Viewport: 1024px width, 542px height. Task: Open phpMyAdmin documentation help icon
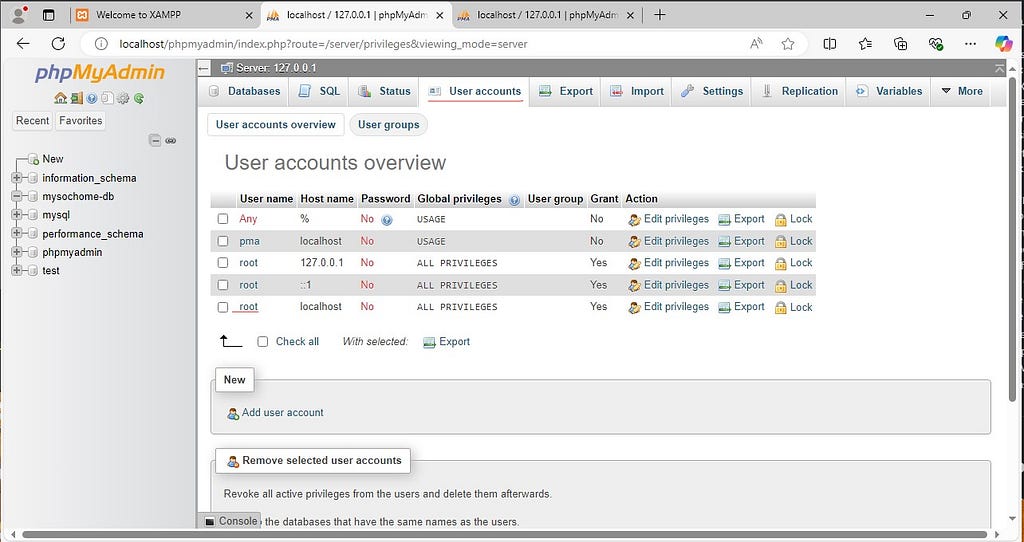(92, 99)
